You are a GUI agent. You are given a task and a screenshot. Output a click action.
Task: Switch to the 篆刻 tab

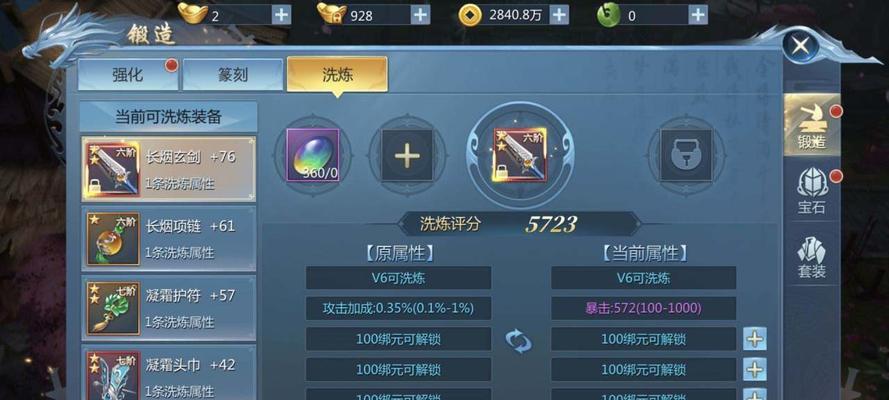[232, 74]
